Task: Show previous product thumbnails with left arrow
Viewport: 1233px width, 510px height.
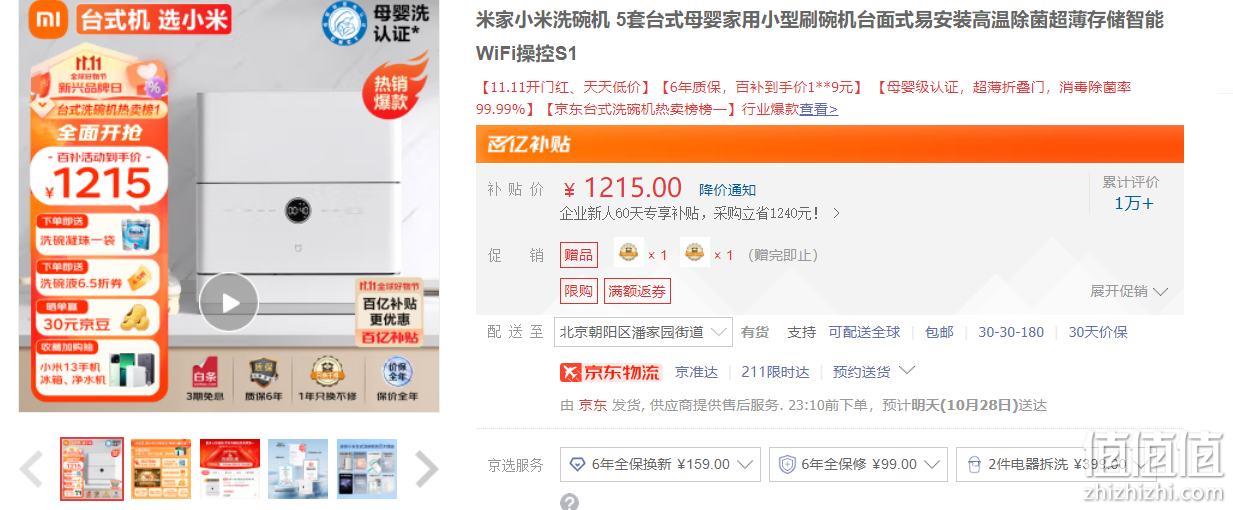Action: pos(32,469)
